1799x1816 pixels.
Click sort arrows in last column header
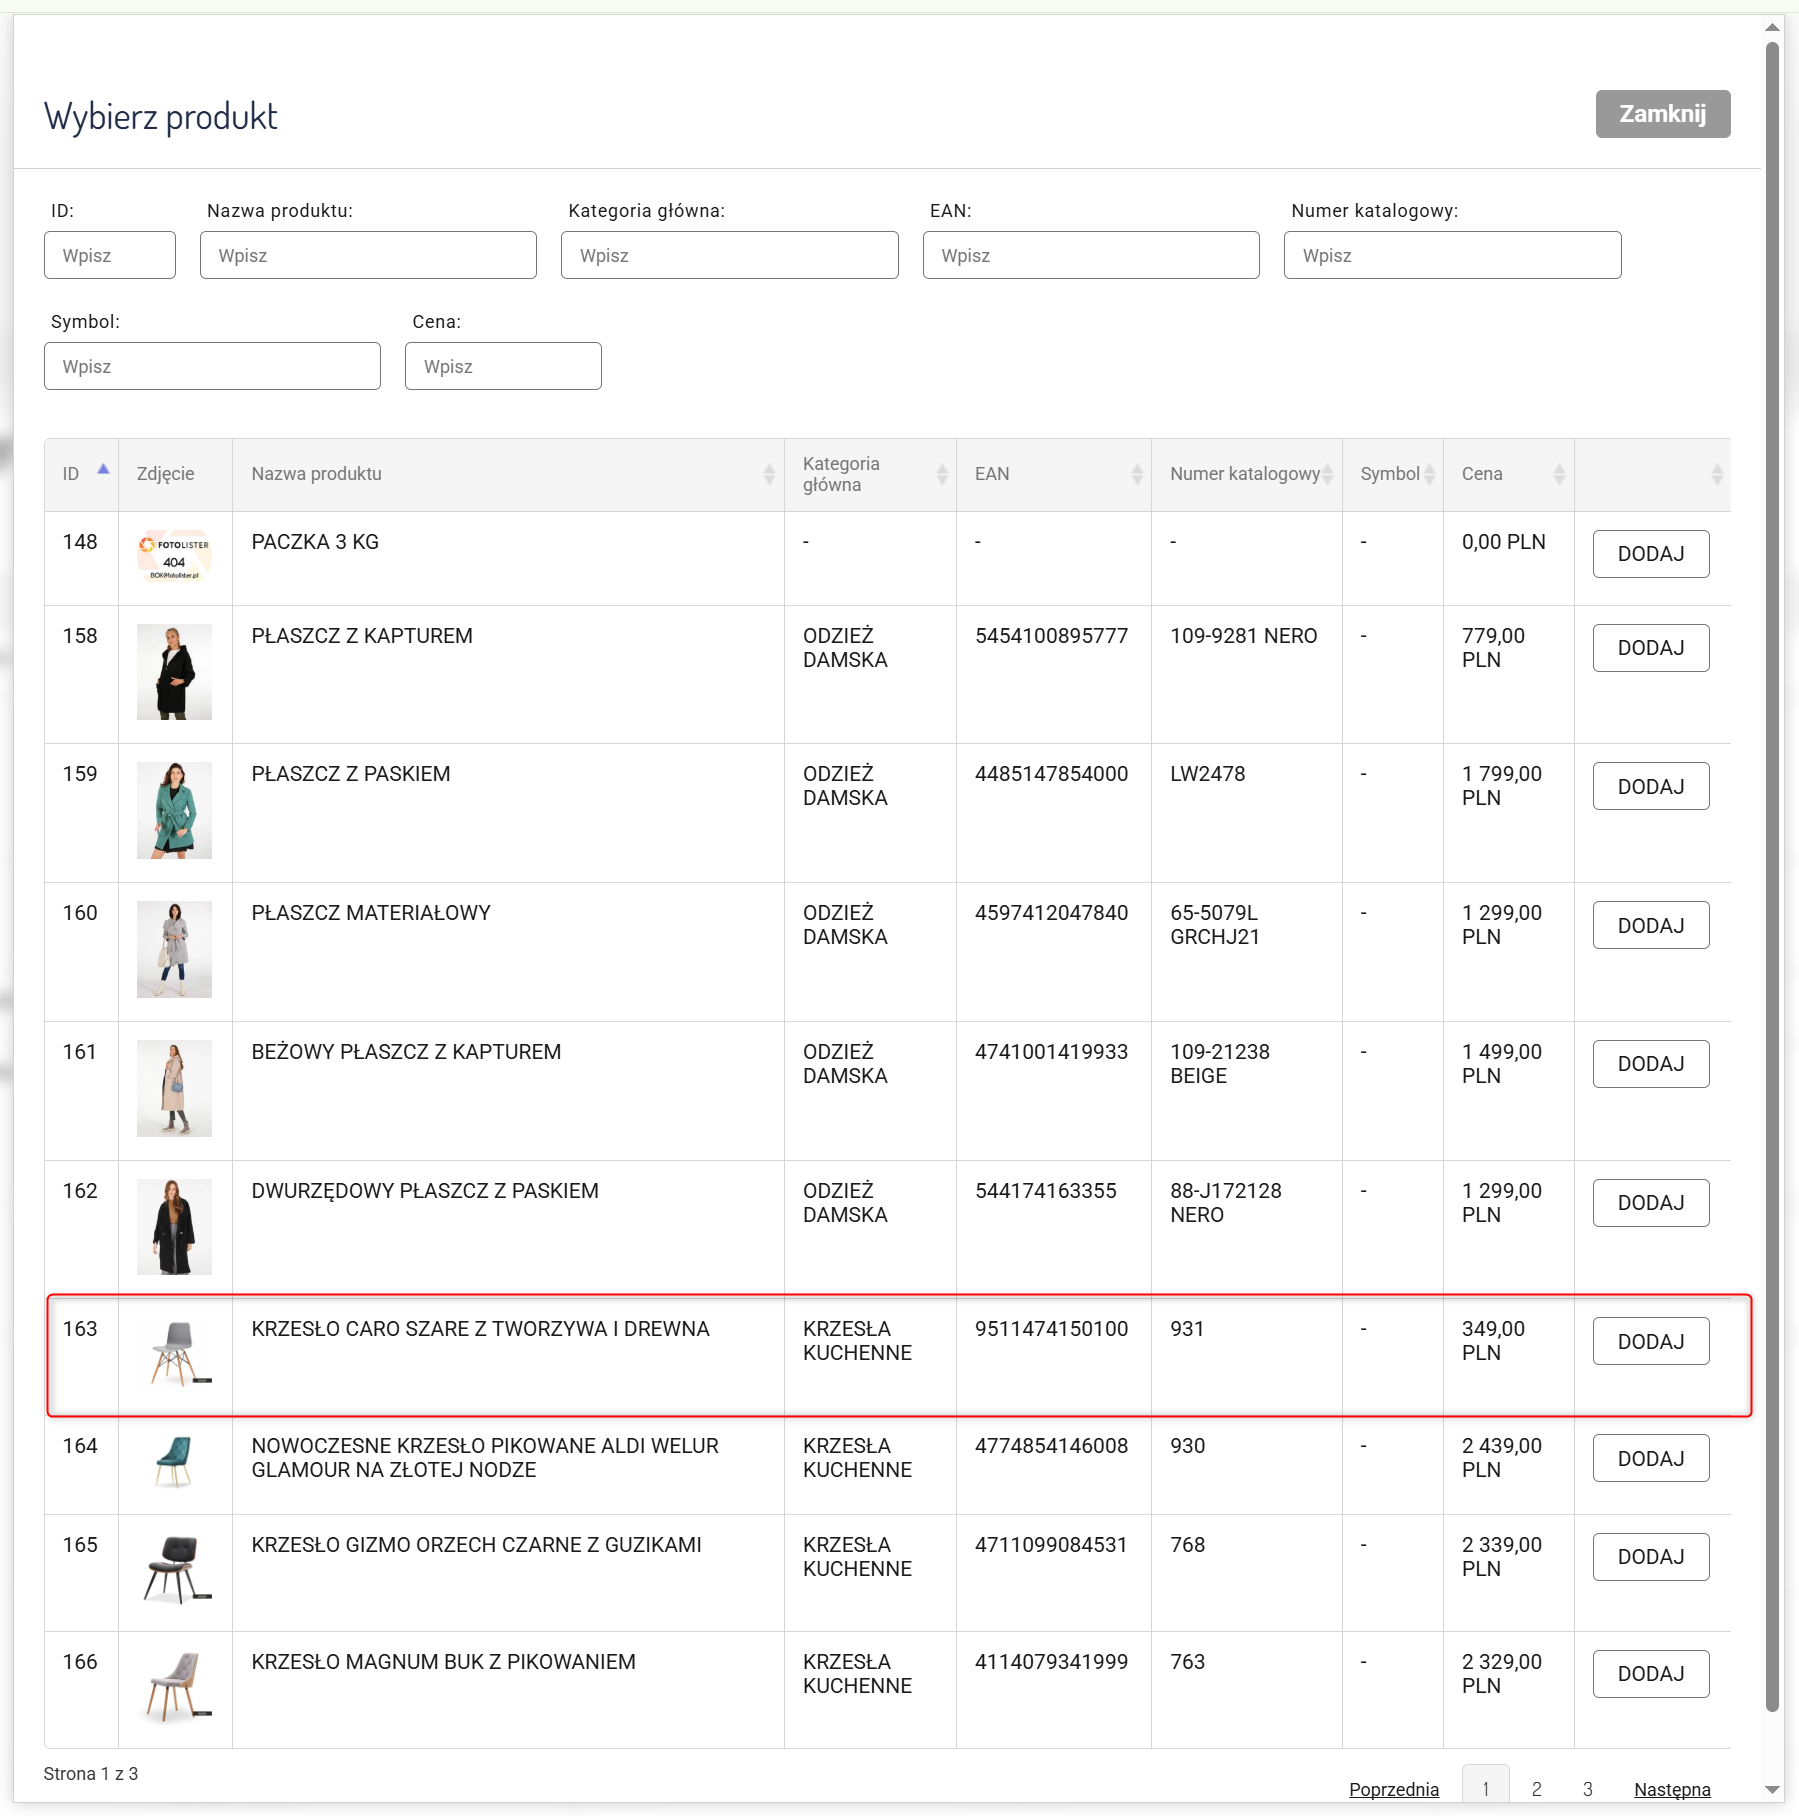pyautogui.click(x=1716, y=475)
